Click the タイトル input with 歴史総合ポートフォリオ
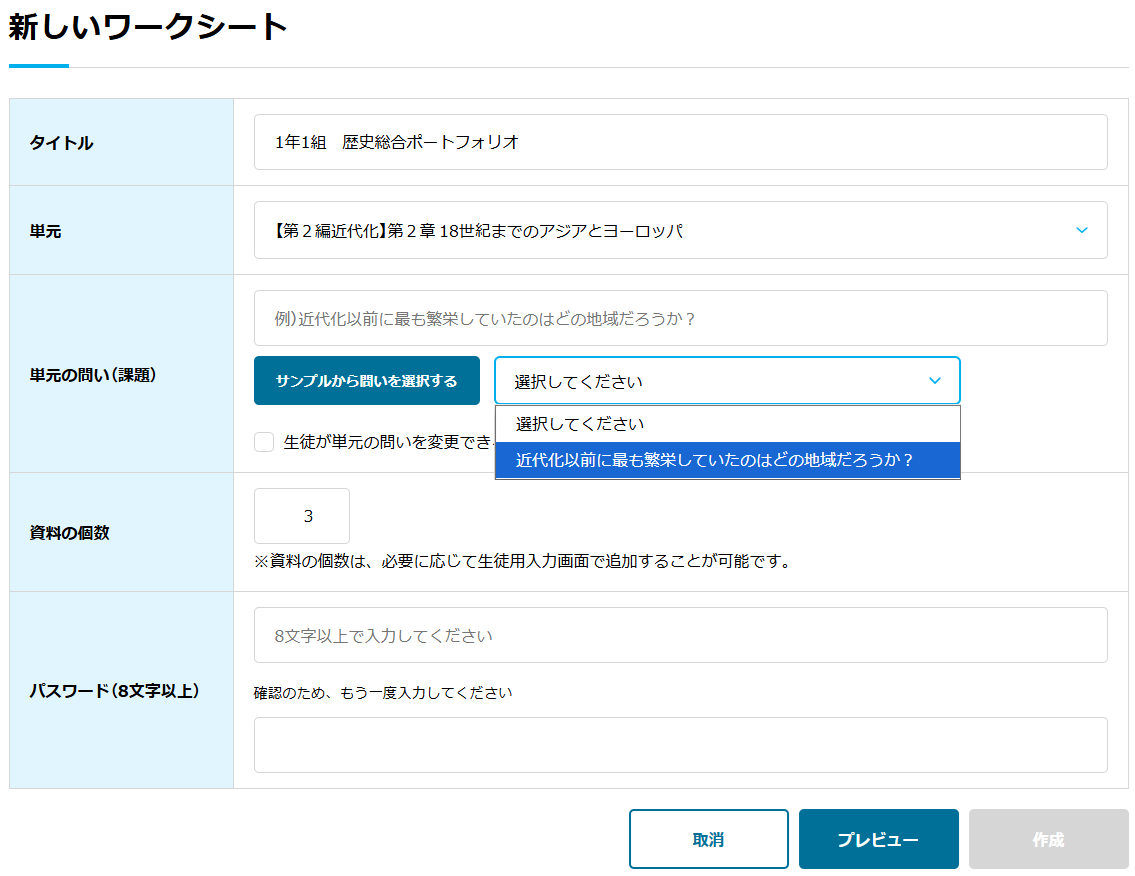 680,142
